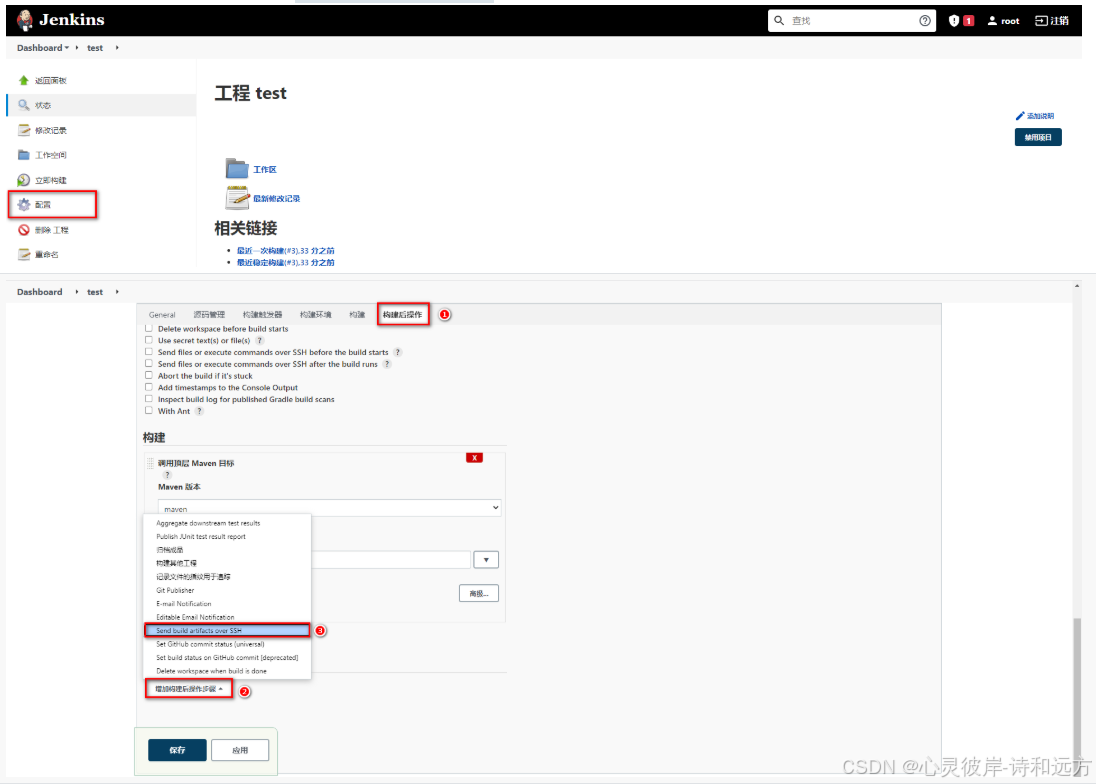1096x784 pixels.
Task: Tick Delete workspace before build starts checkbox
Action: pos(149,328)
